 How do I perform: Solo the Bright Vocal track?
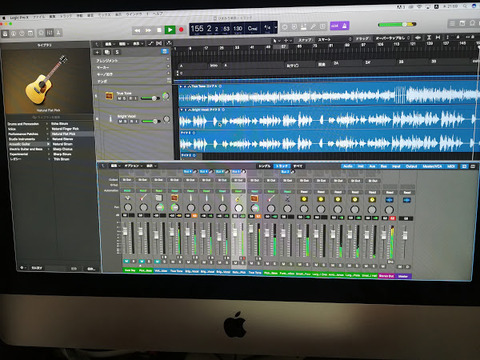(125, 121)
